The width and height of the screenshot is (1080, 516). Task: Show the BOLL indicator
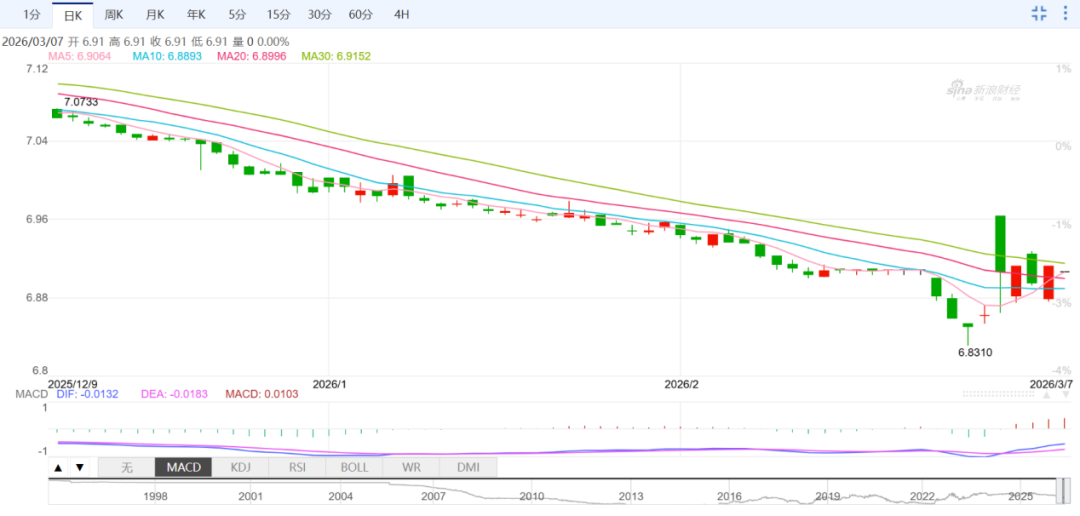click(x=354, y=467)
